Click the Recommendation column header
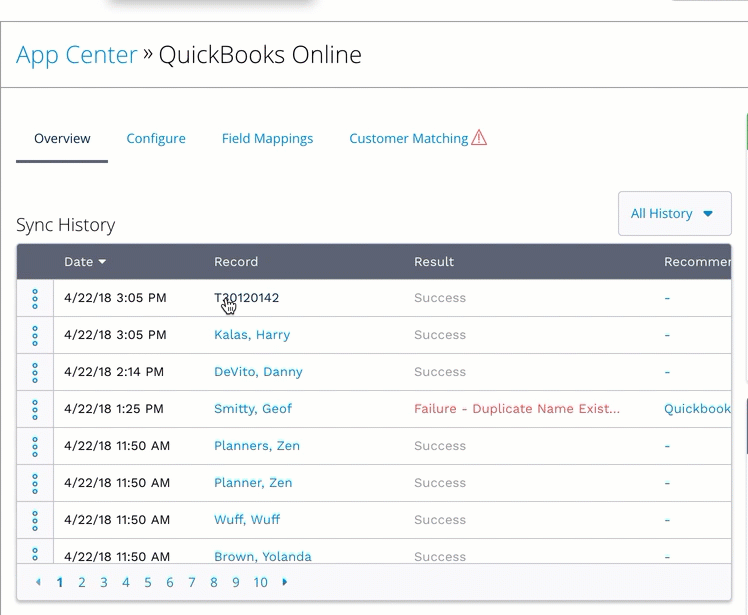Viewport: 748px width, 615px height. click(x=697, y=261)
